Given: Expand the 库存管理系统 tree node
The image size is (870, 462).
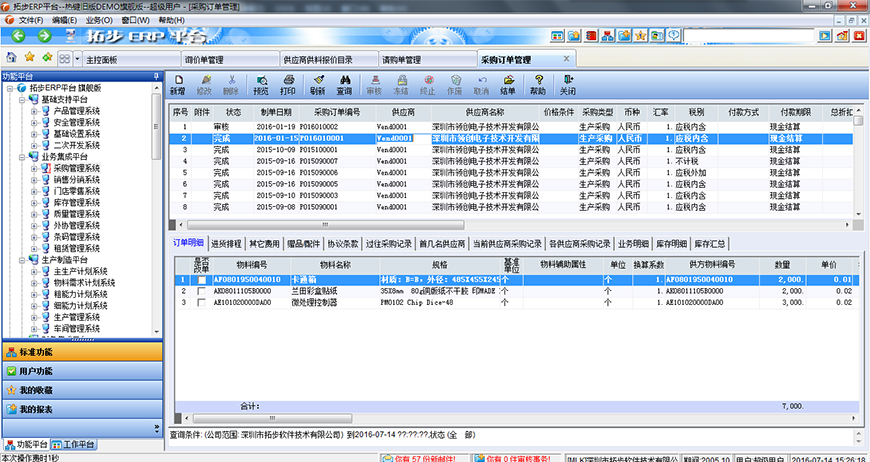Looking at the screenshot, I should coord(33,202).
